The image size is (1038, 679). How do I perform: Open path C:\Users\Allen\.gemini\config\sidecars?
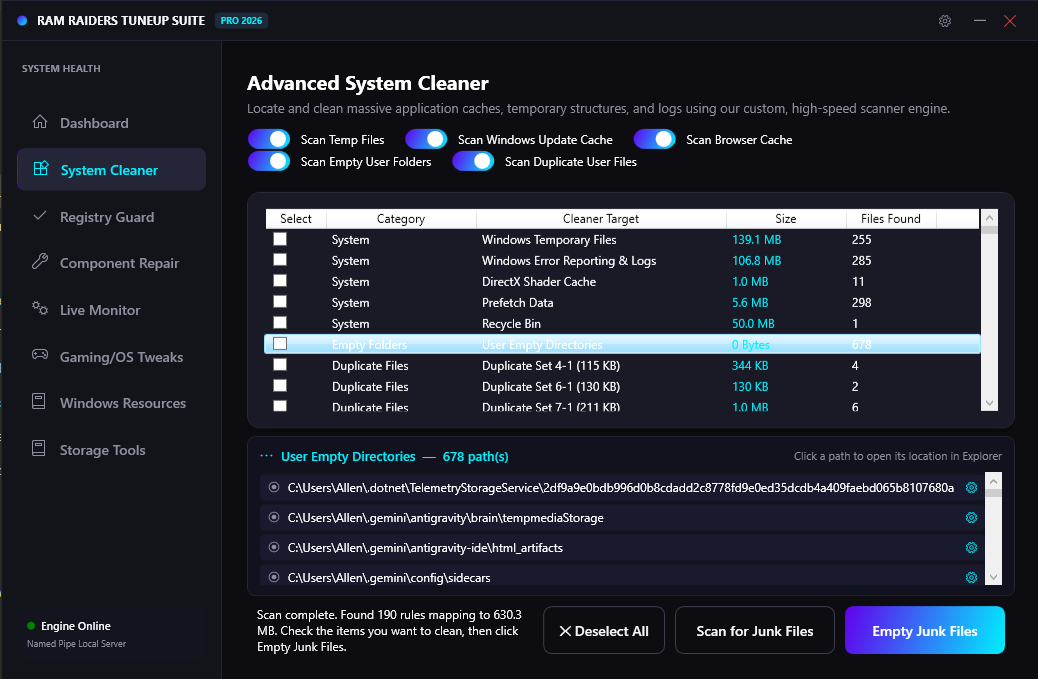[389, 578]
